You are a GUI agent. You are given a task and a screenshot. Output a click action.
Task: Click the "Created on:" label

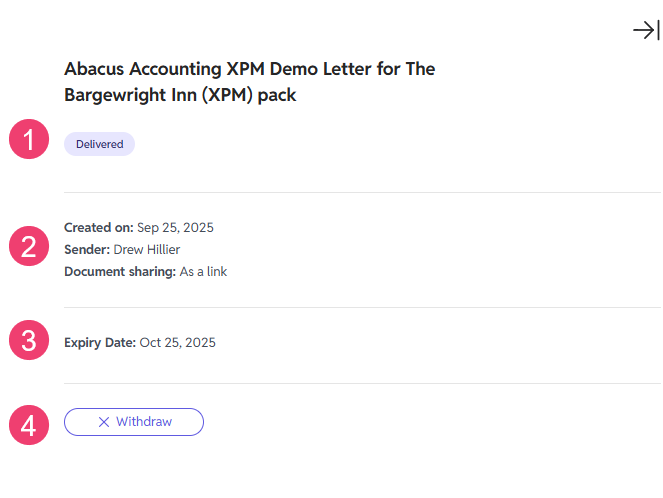click(x=98, y=227)
